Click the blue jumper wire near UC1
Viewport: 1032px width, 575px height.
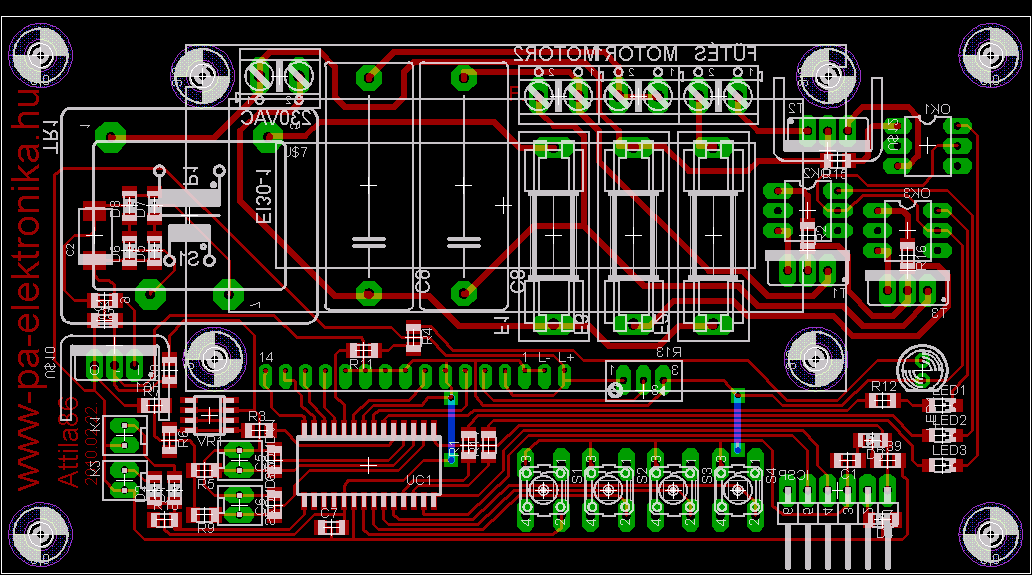[x=452, y=428]
